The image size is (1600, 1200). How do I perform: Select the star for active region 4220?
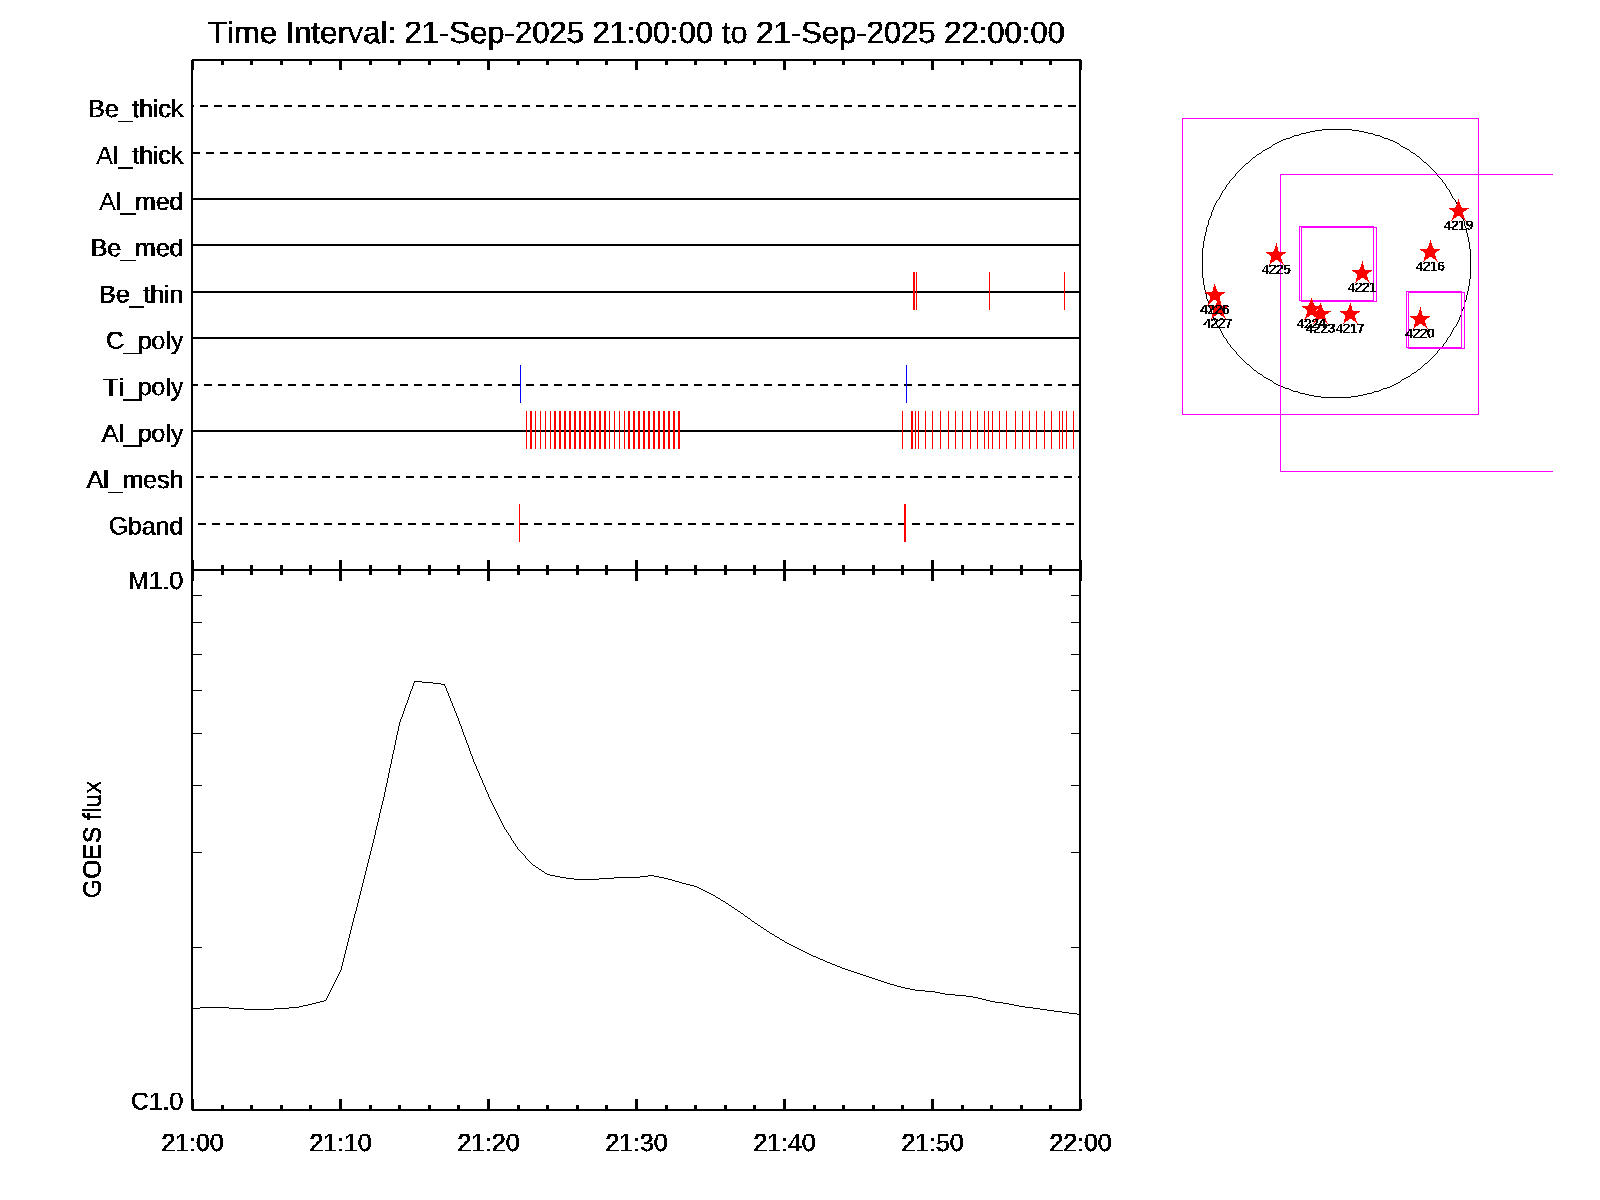[x=1420, y=319]
